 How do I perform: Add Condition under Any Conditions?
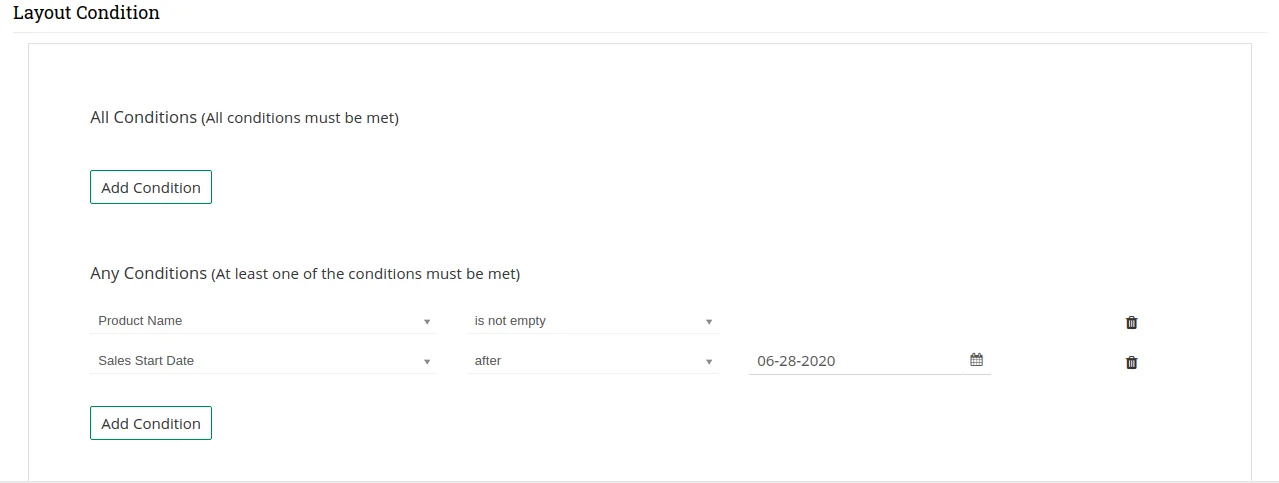pos(151,423)
